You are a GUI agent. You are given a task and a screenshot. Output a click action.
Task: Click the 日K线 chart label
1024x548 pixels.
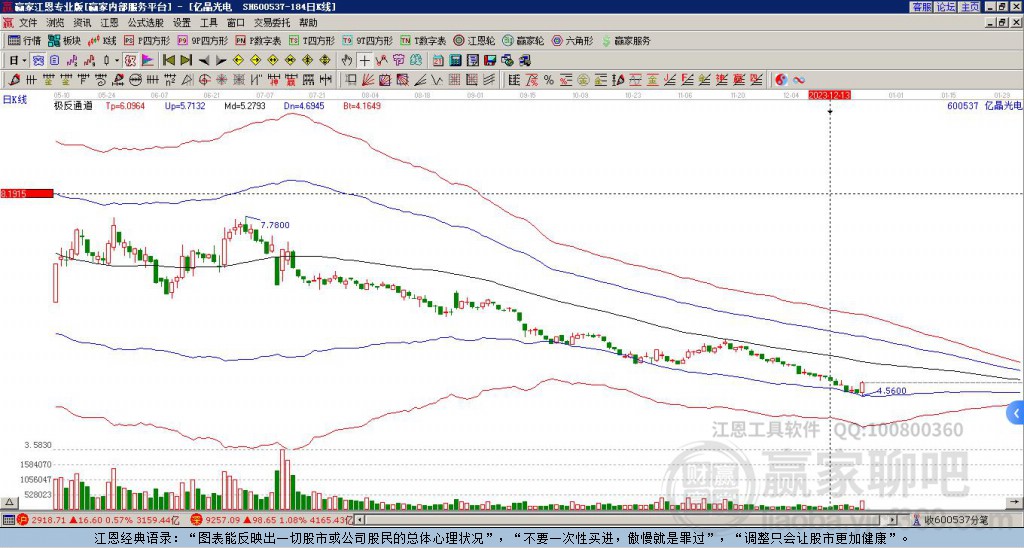pos(14,100)
